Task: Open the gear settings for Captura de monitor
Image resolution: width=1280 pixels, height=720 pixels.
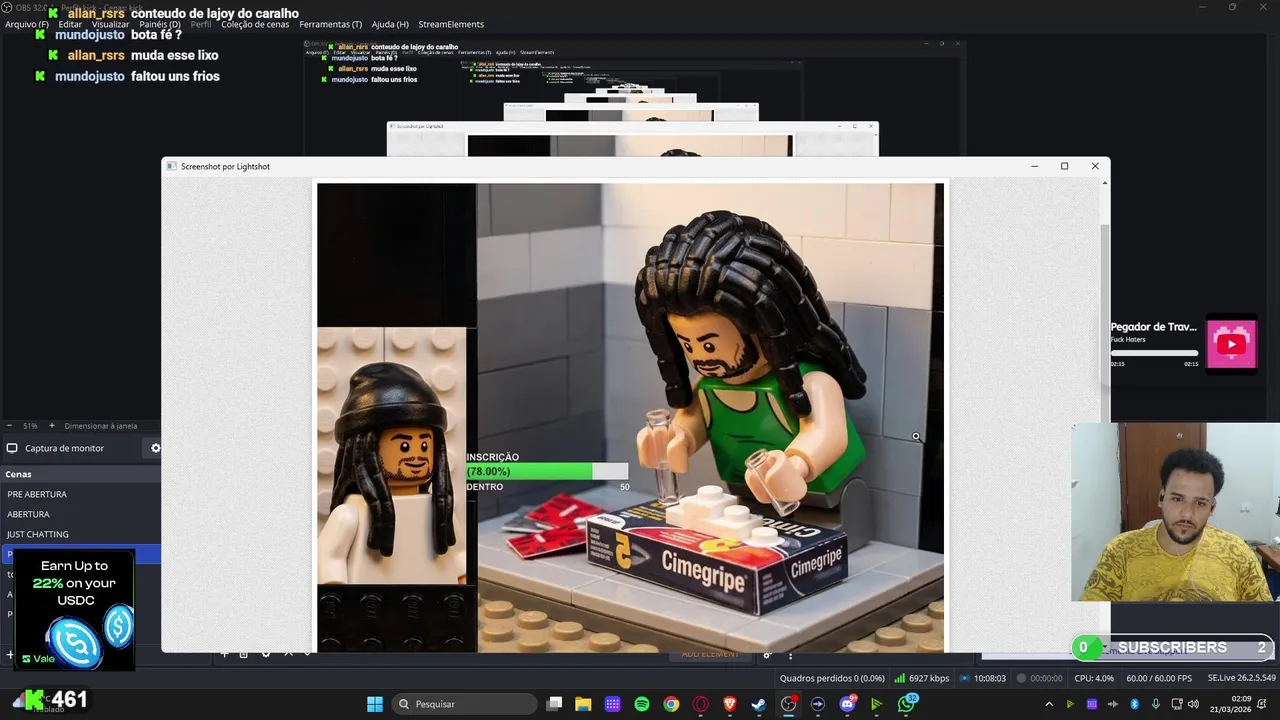Action: 155,448
